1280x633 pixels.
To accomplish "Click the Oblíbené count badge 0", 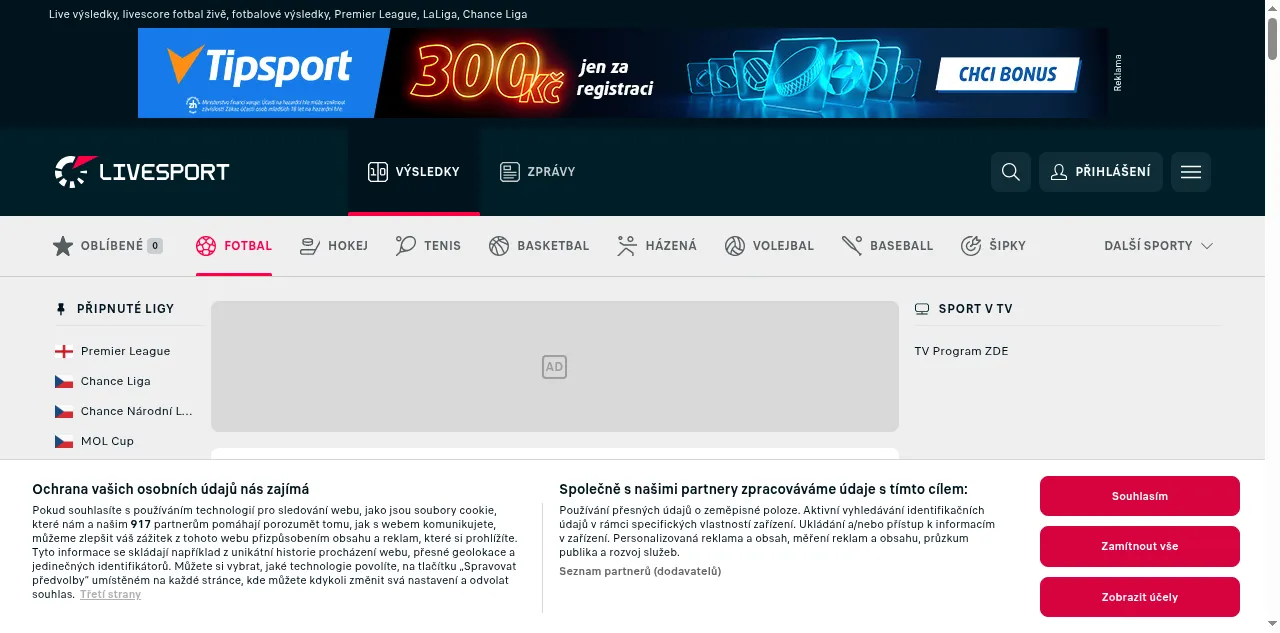I will [155, 246].
